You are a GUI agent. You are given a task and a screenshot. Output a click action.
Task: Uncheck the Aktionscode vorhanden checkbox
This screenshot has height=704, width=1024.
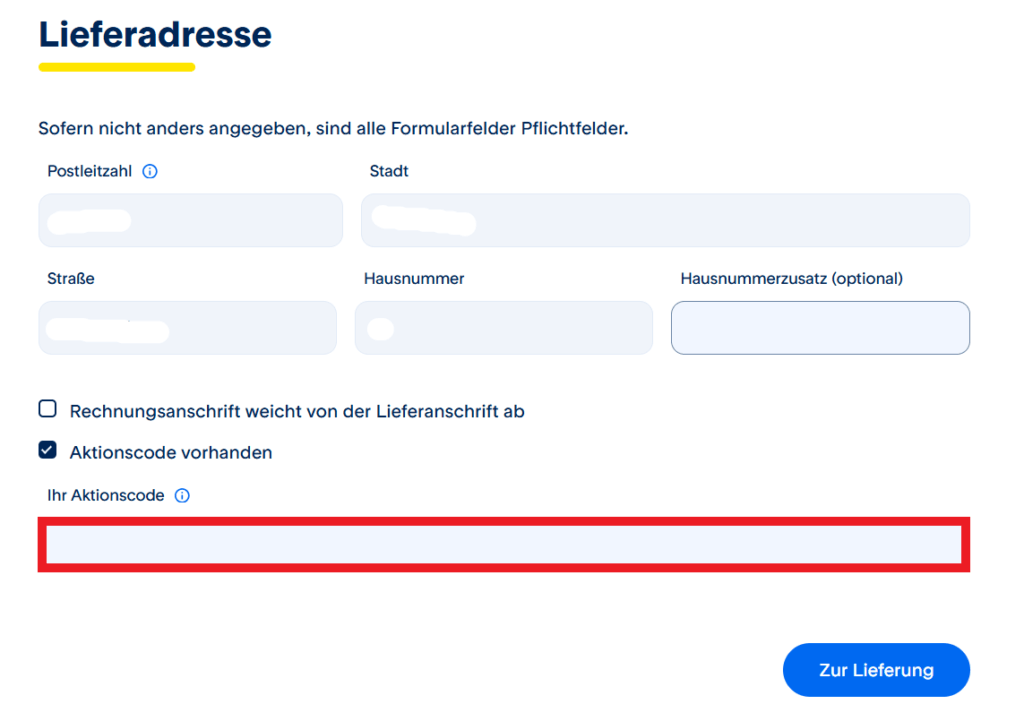pyautogui.click(x=46, y=450)
